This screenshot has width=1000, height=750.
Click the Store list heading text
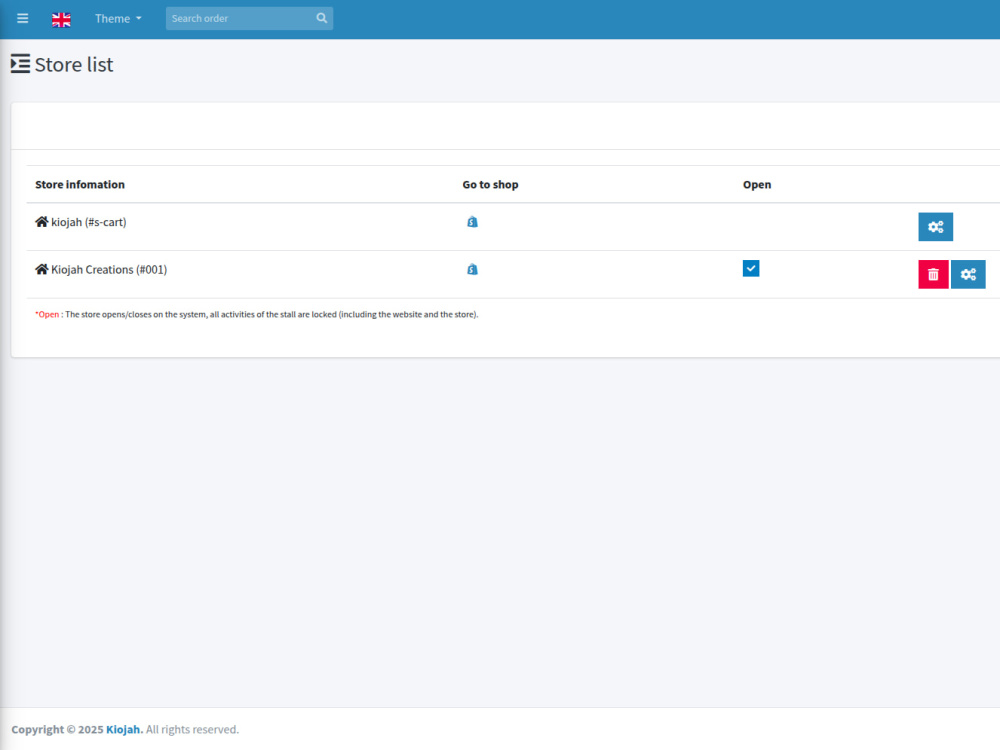74,64
